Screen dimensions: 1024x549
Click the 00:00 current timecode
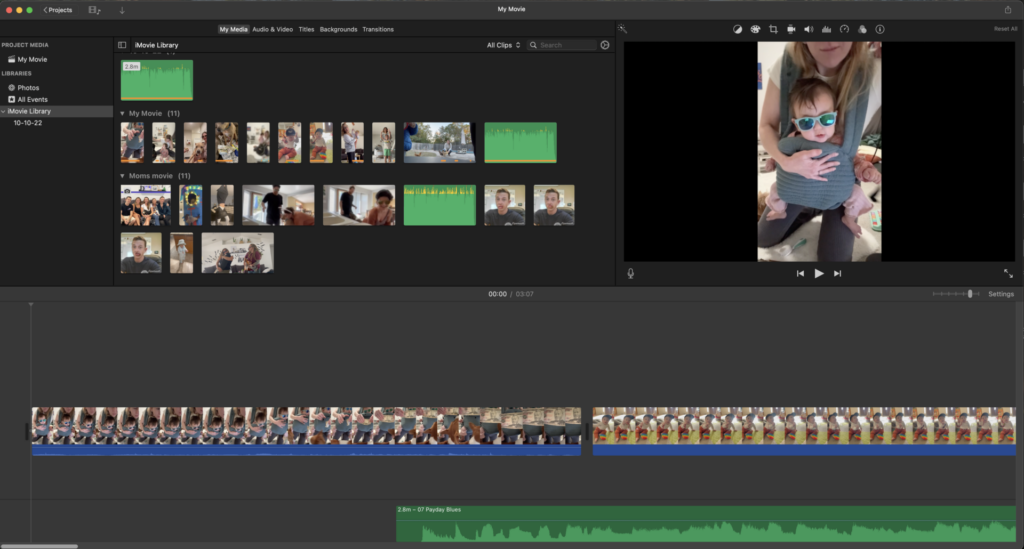pyautogui.click(x=498, y=294)
